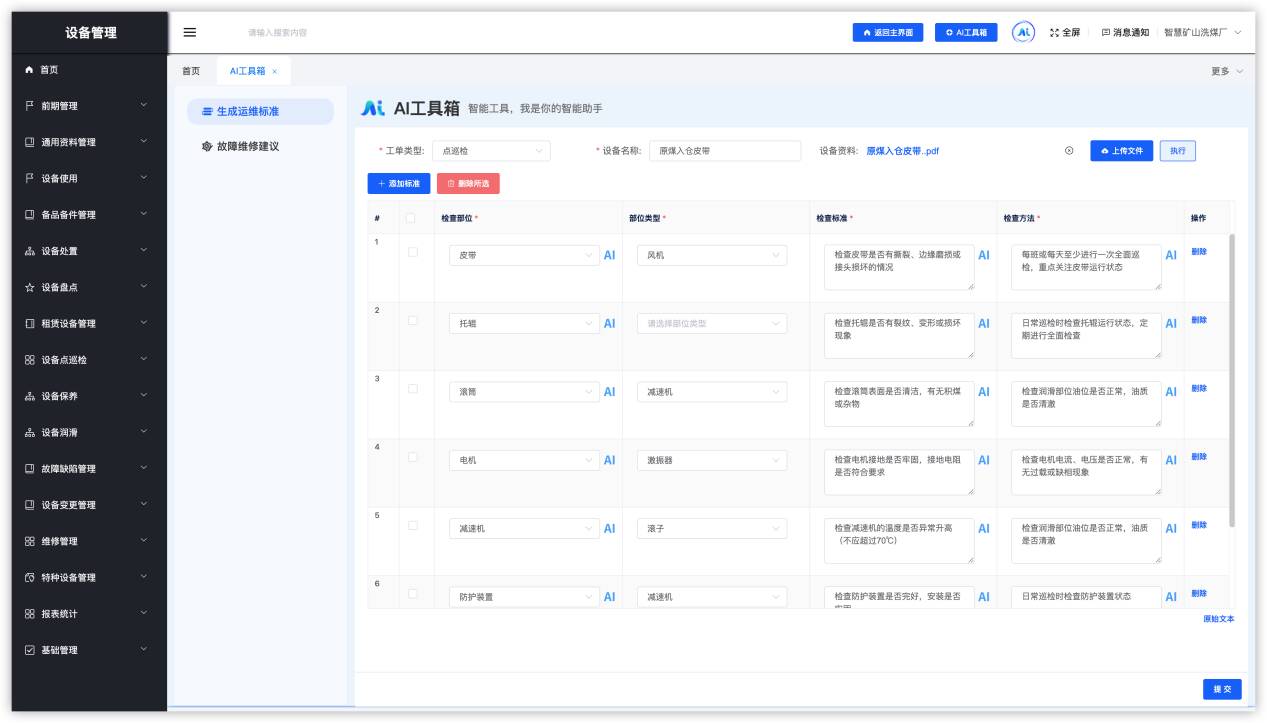Open the 更多 tabs dropdown

pos(1227,71)
